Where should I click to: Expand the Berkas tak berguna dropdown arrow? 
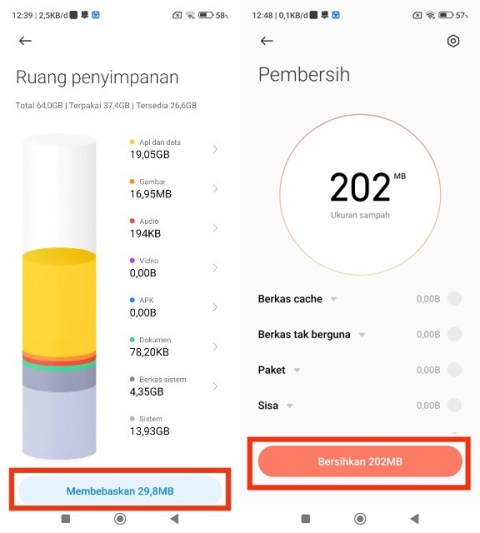(x=362, y=335)
